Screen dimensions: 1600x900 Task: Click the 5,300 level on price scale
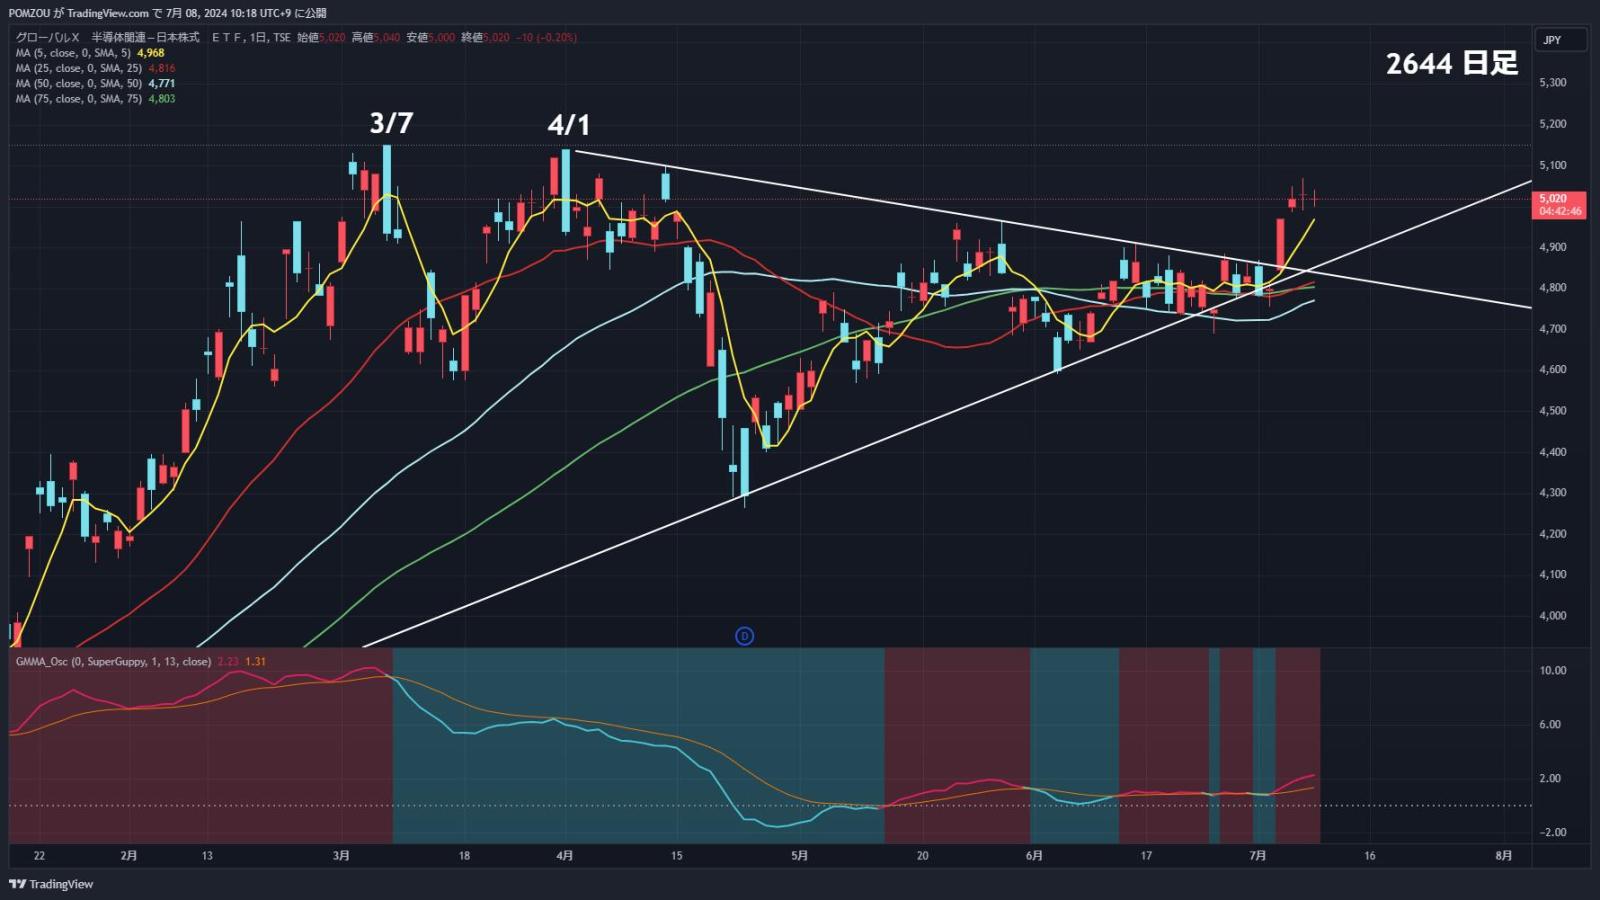pyautogui.click(x=1553, y=83)
